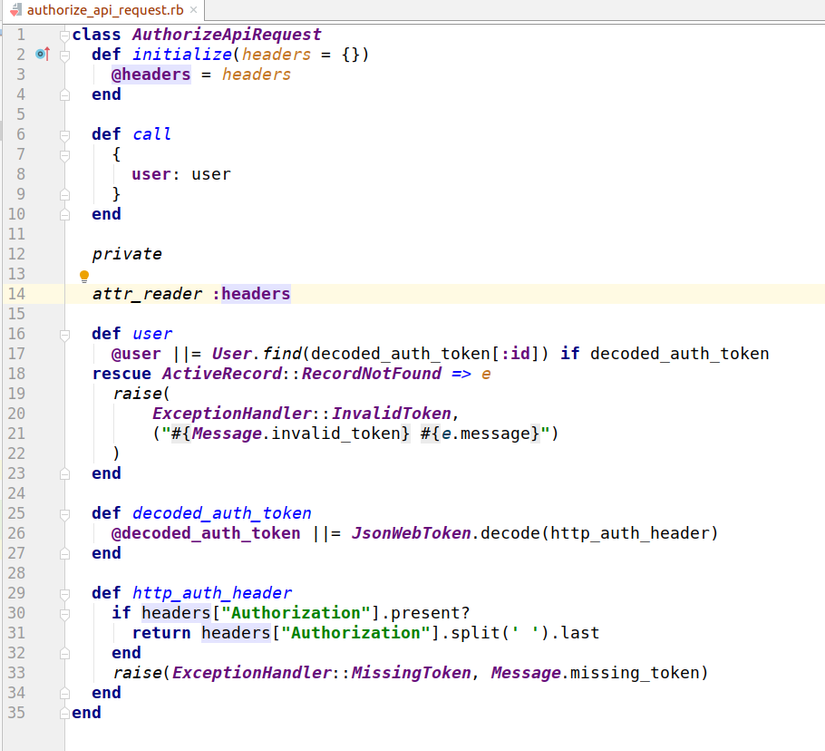Viewport: 825px width, 751px height.
Task: Click the fold end marker on line 4
Action: pyautogui.click(x=65, y=95)
